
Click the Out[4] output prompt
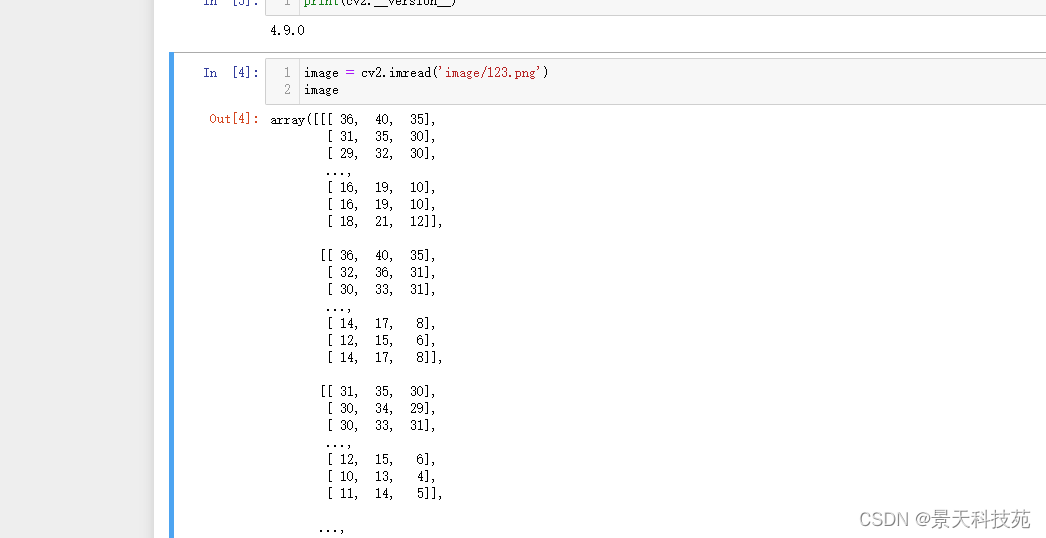click(234, 119)
